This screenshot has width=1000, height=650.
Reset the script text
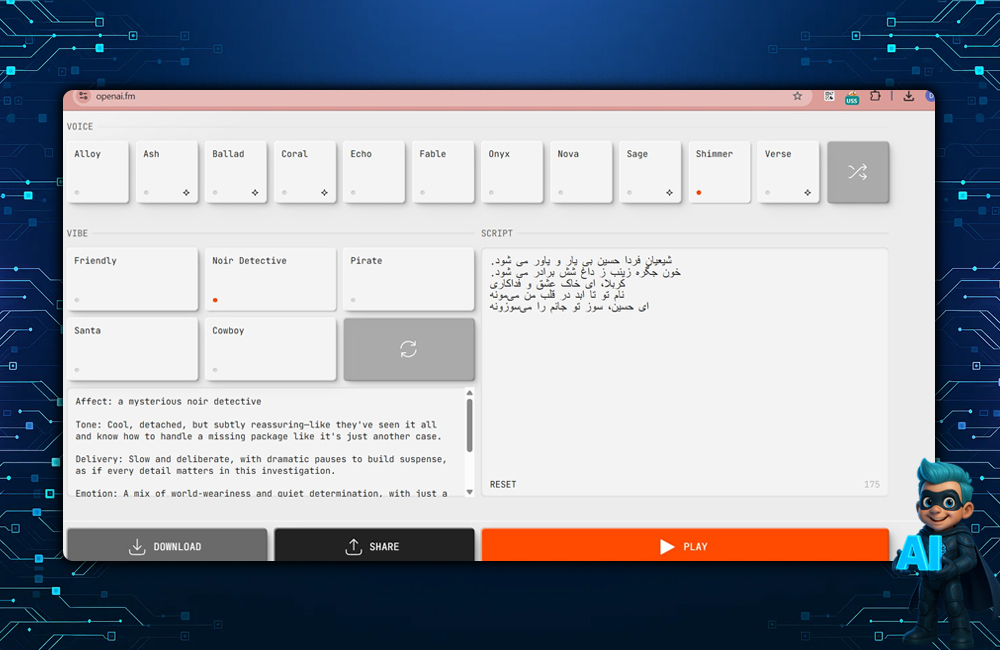(x=503, y=485)
